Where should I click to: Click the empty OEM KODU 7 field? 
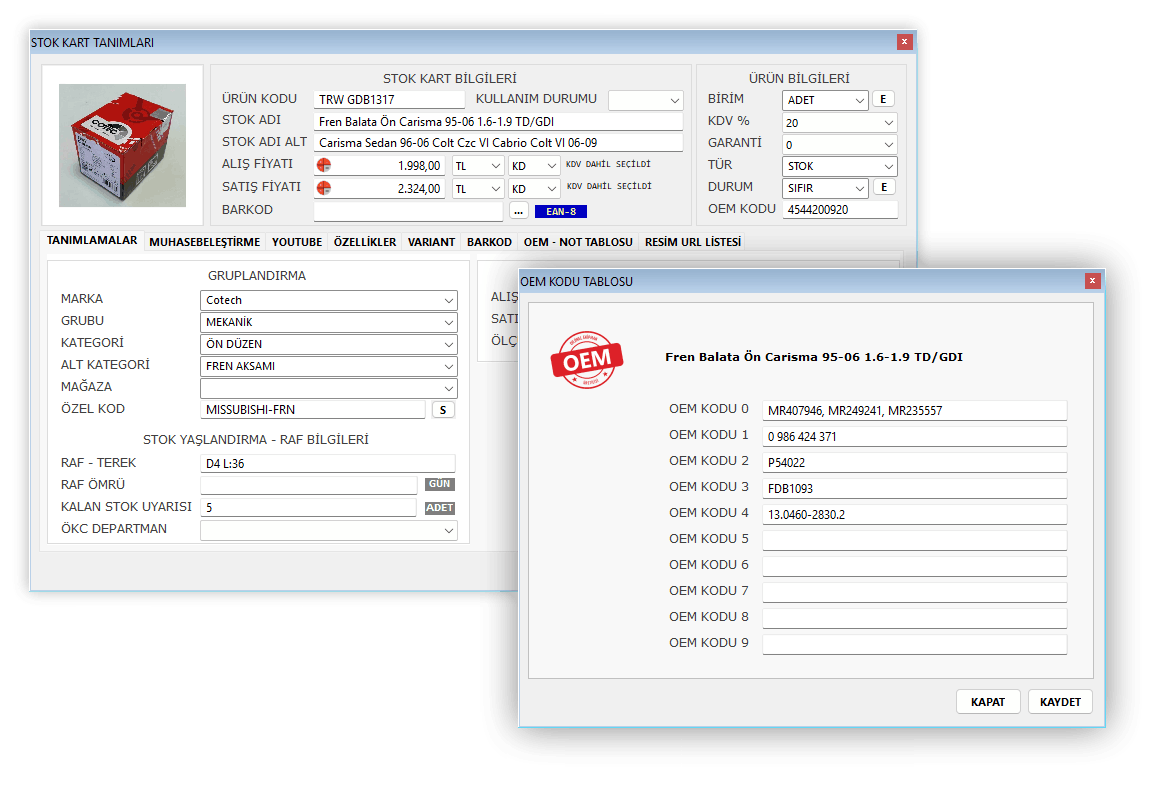914,593
